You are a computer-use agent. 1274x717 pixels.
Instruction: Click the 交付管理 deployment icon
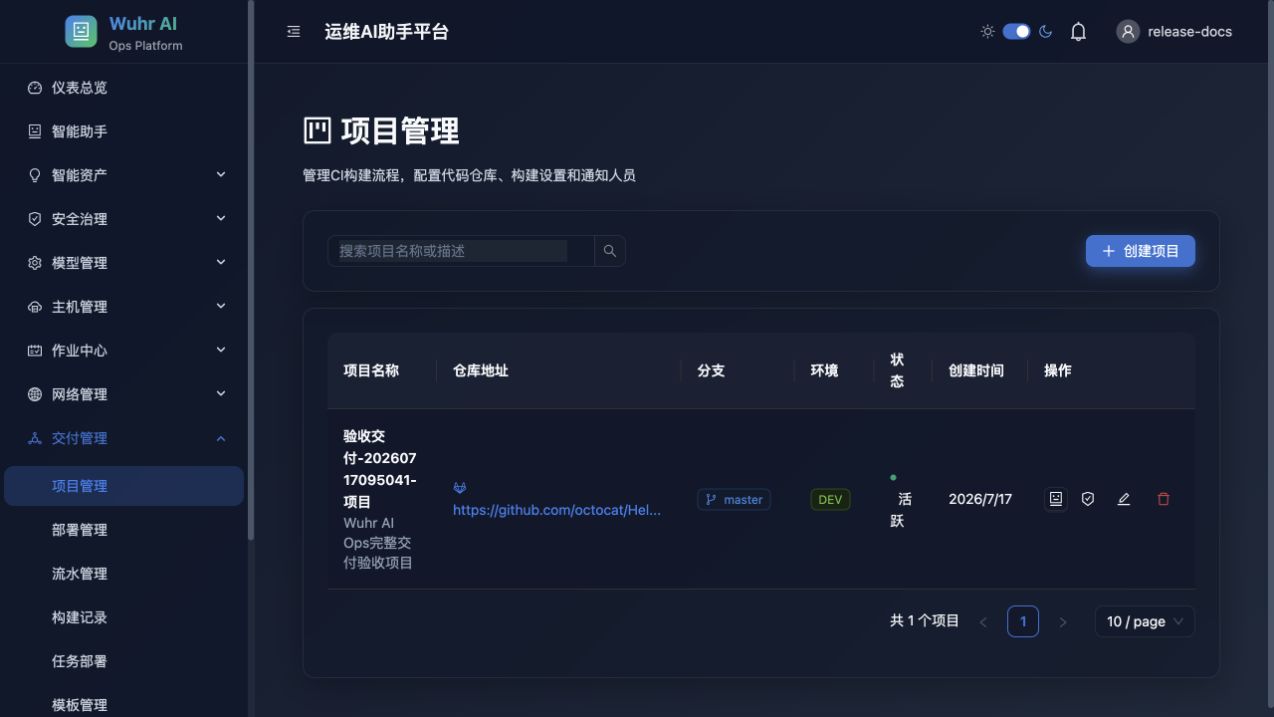[35, 438]
